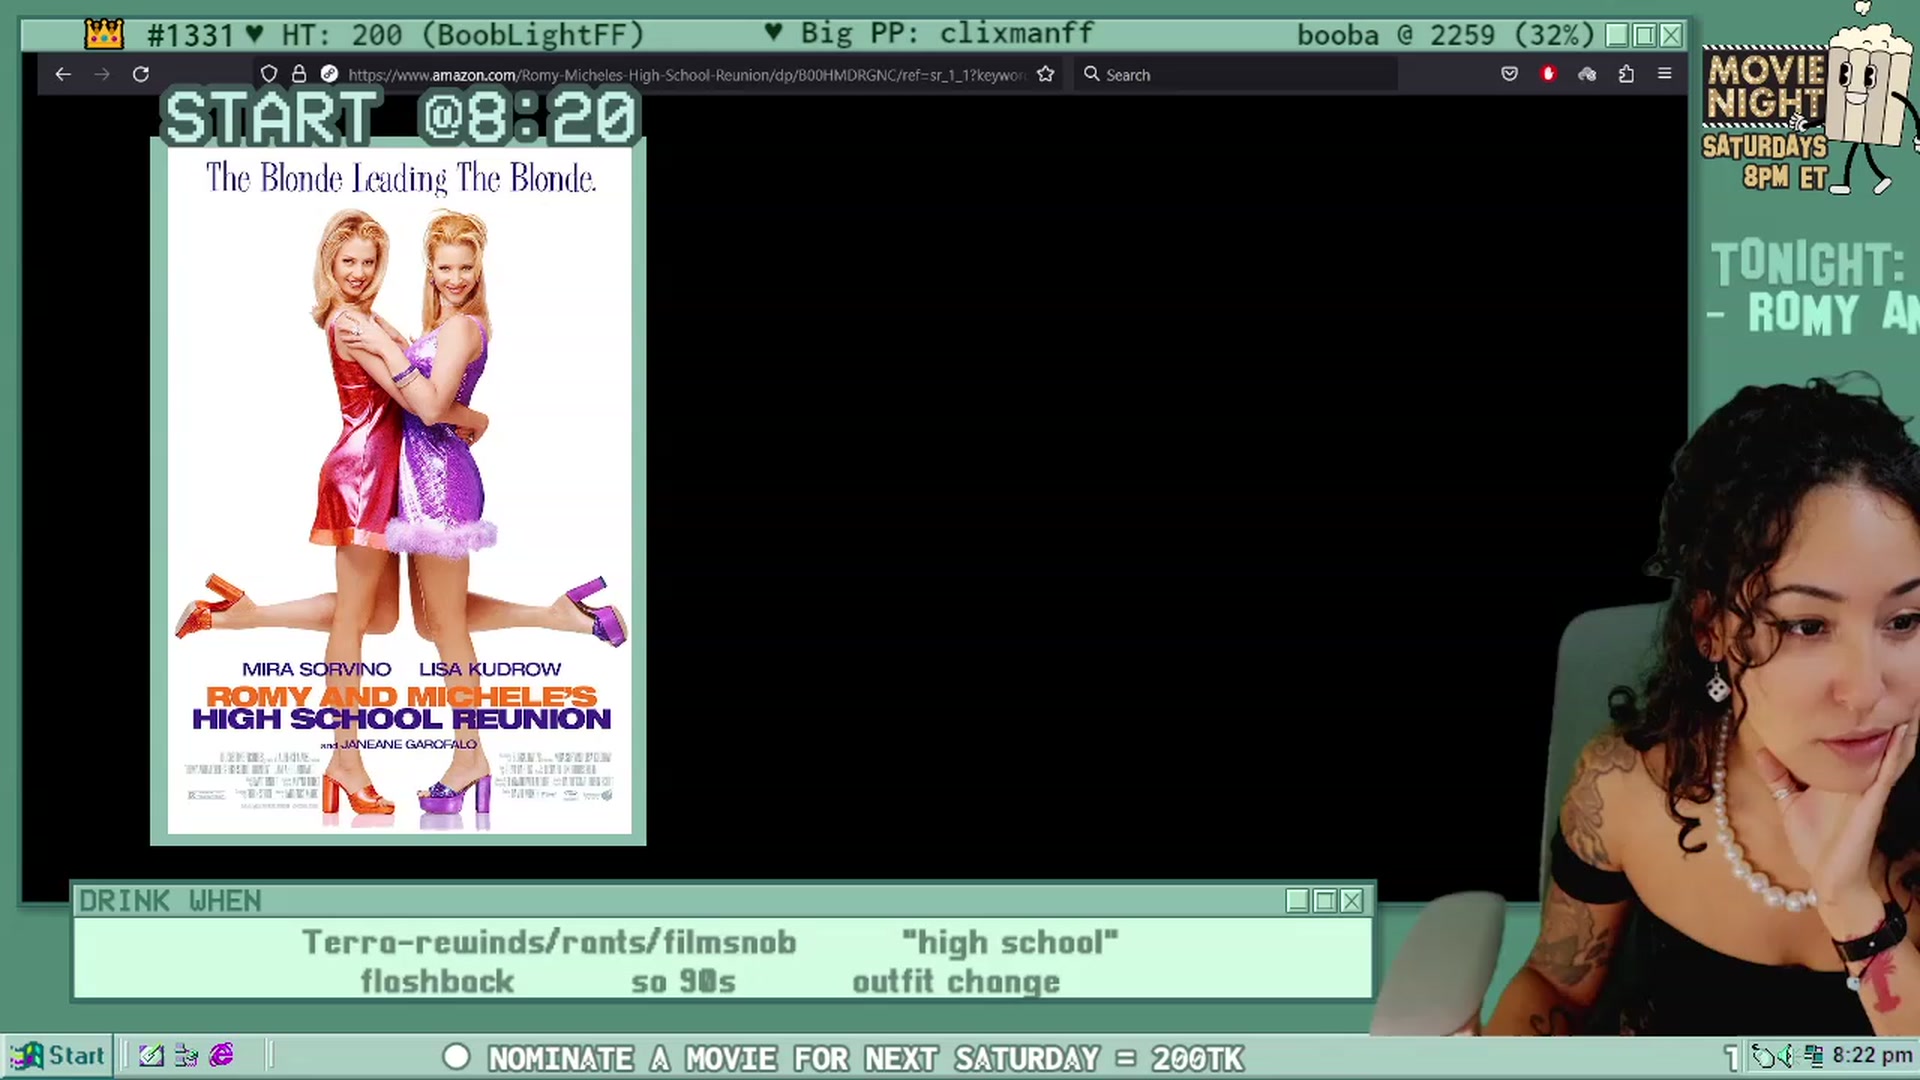Save the page to Pocket
The width and height of the screenshot is (1920, 1080).
coord(1510,74)
